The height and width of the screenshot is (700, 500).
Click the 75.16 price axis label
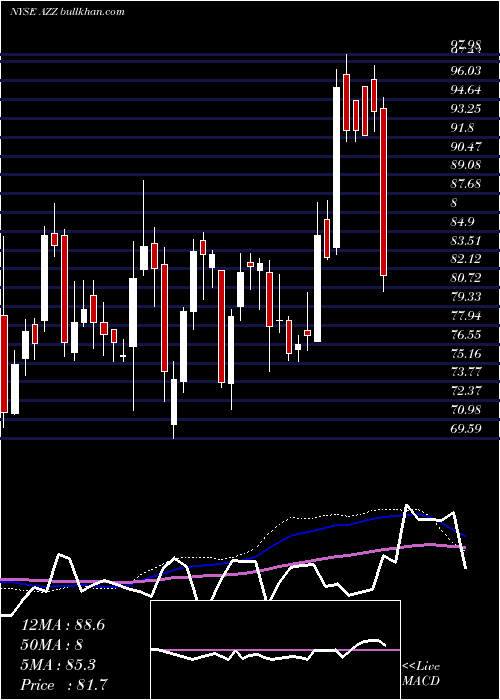[x=466, y=354]
